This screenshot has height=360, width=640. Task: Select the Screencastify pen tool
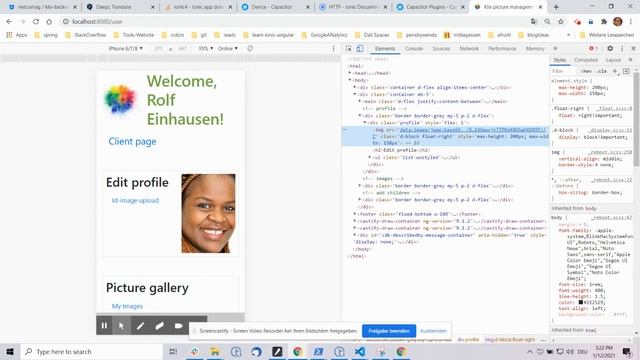click(x=140, y=325)
